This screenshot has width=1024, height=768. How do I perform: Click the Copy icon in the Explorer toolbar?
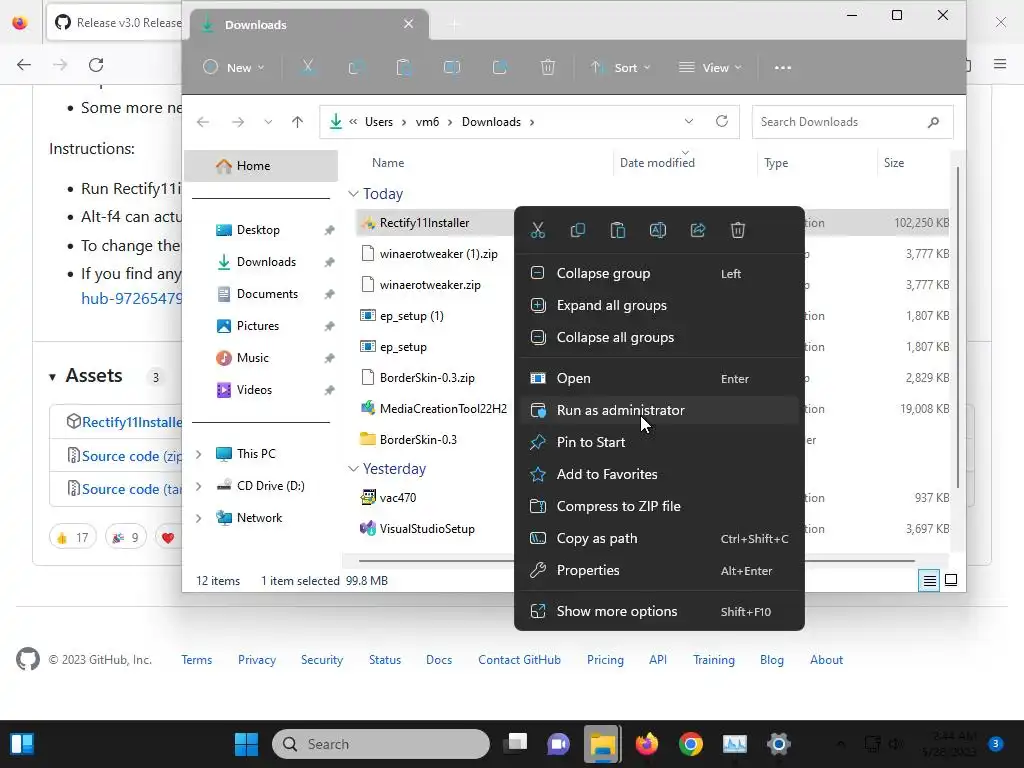tap(356, 67)
